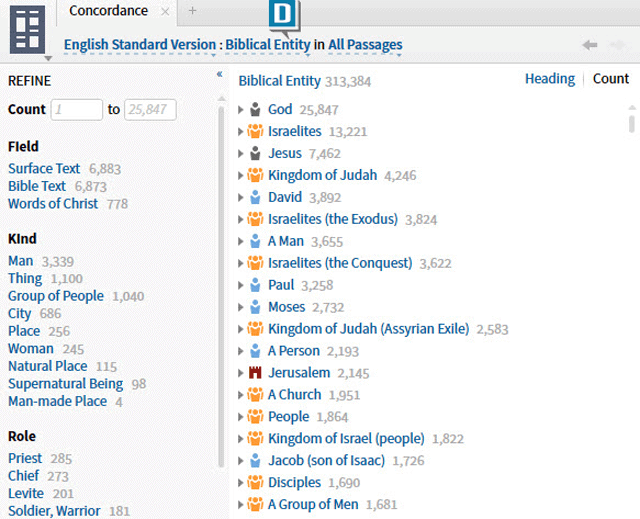Switch to the Concordance tab
640x519 pixels.
[109, 11]
